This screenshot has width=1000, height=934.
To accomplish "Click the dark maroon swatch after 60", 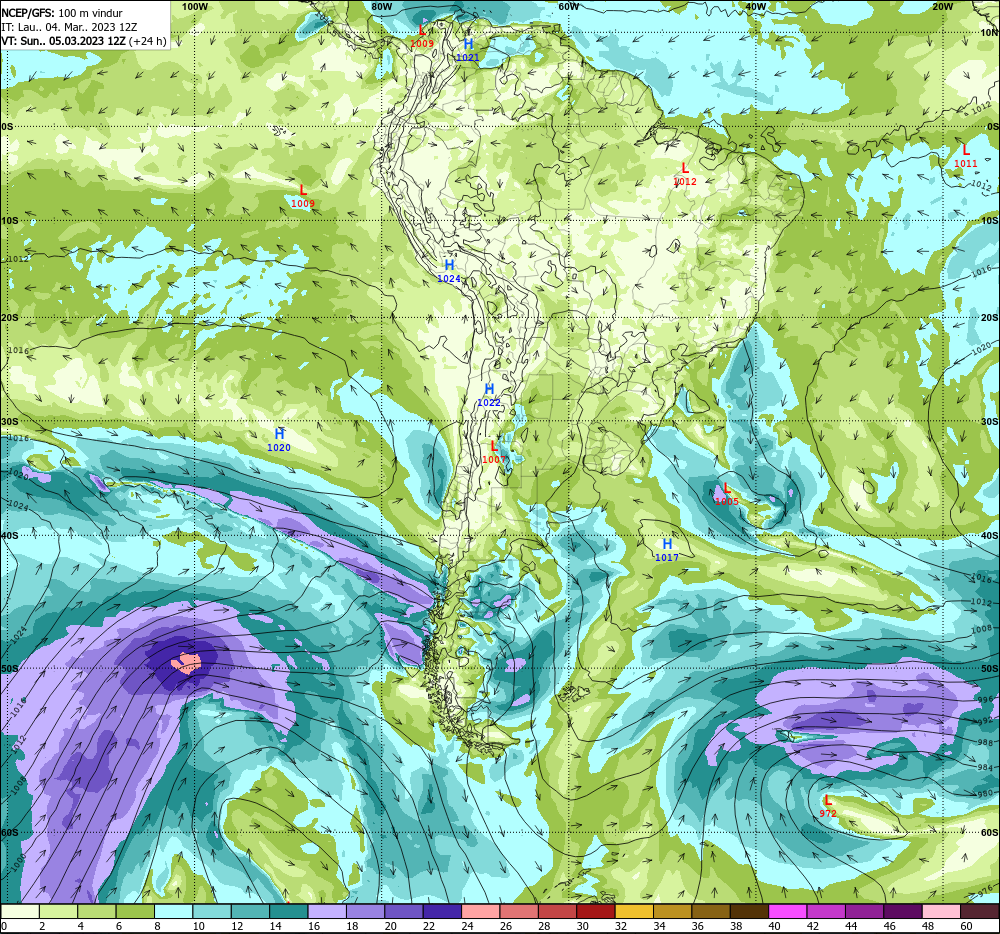I will tap(980, 912).
